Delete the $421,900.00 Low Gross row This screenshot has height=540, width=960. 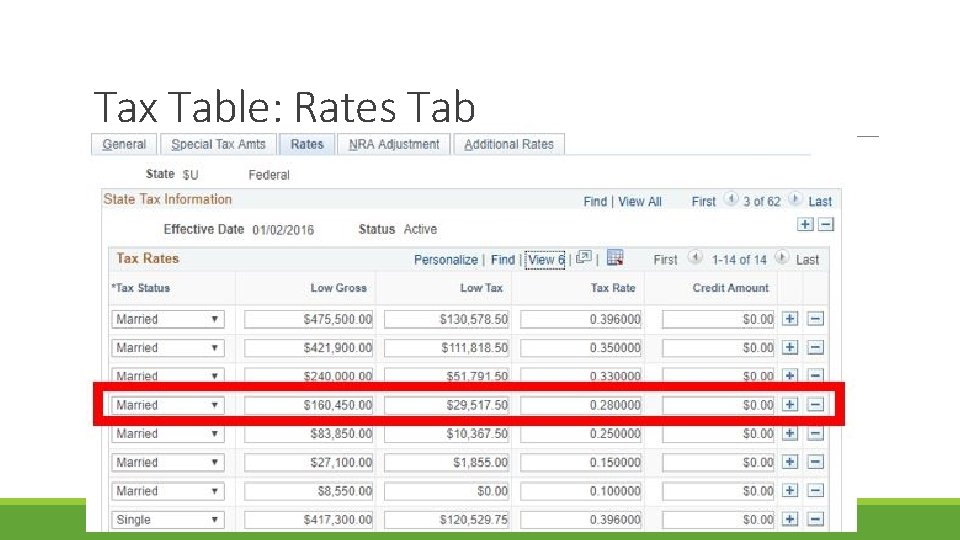pos(816,348)
